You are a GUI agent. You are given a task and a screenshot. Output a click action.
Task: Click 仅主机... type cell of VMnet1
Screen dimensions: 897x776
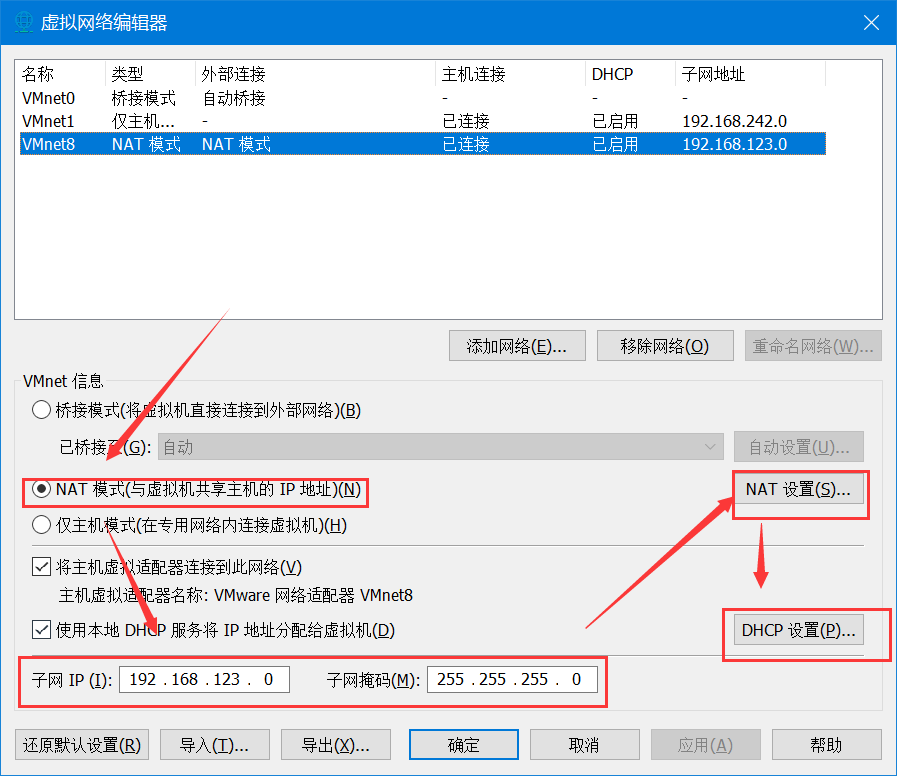tap(143, 121)
